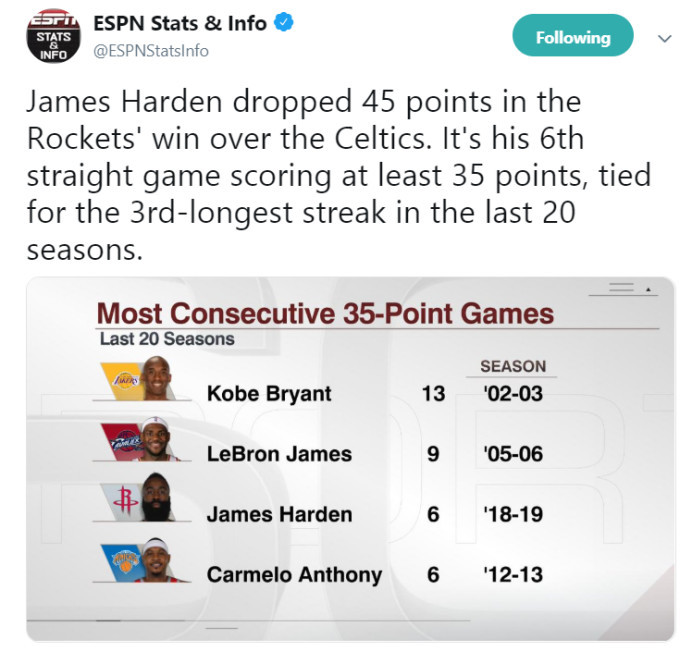Click the ESPN Stats & Info profile avatar
Image resolution: width=692 pixels, height=652 pixels.
pyautogui.click(x=53, y=36)
